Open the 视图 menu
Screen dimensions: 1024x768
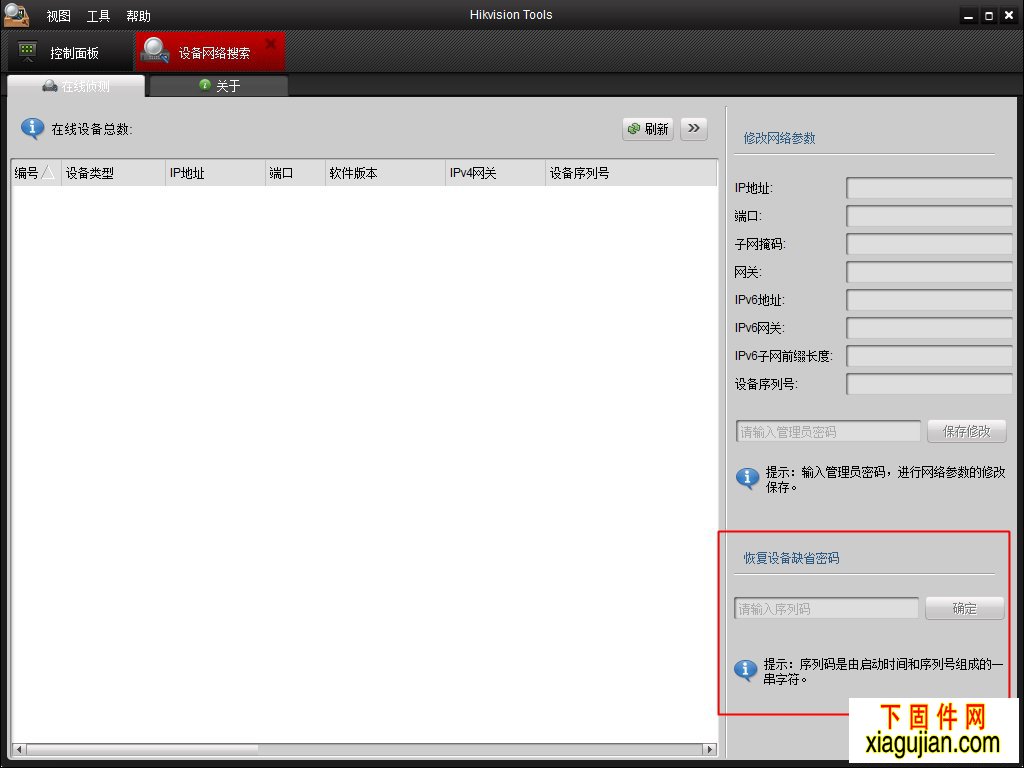coord(58,16)
